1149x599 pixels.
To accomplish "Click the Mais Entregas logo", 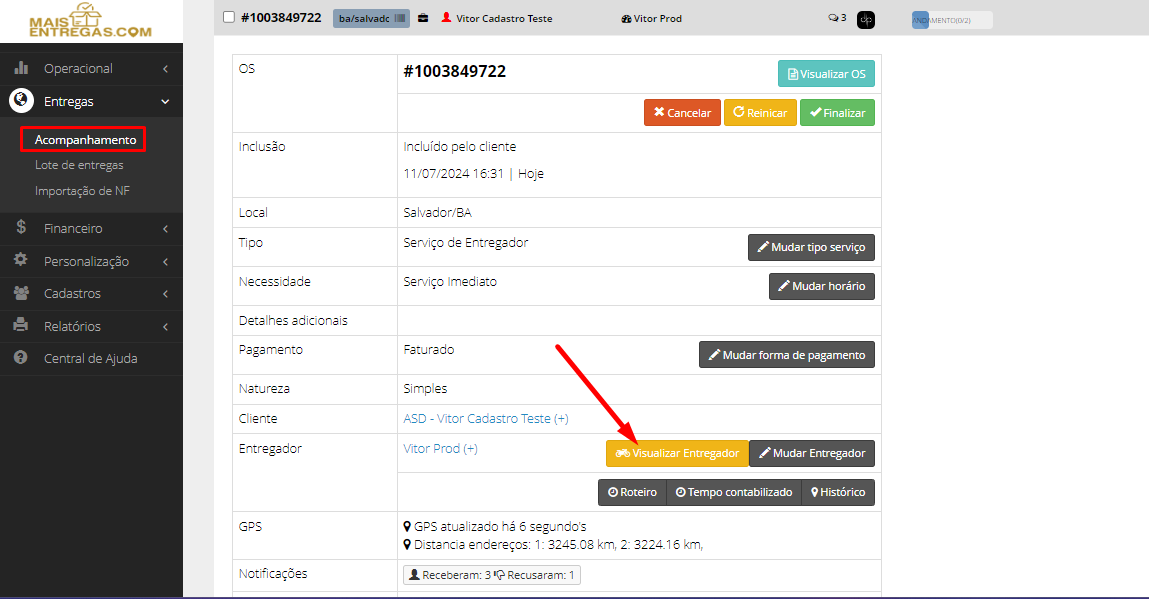I will click(90, 21).
